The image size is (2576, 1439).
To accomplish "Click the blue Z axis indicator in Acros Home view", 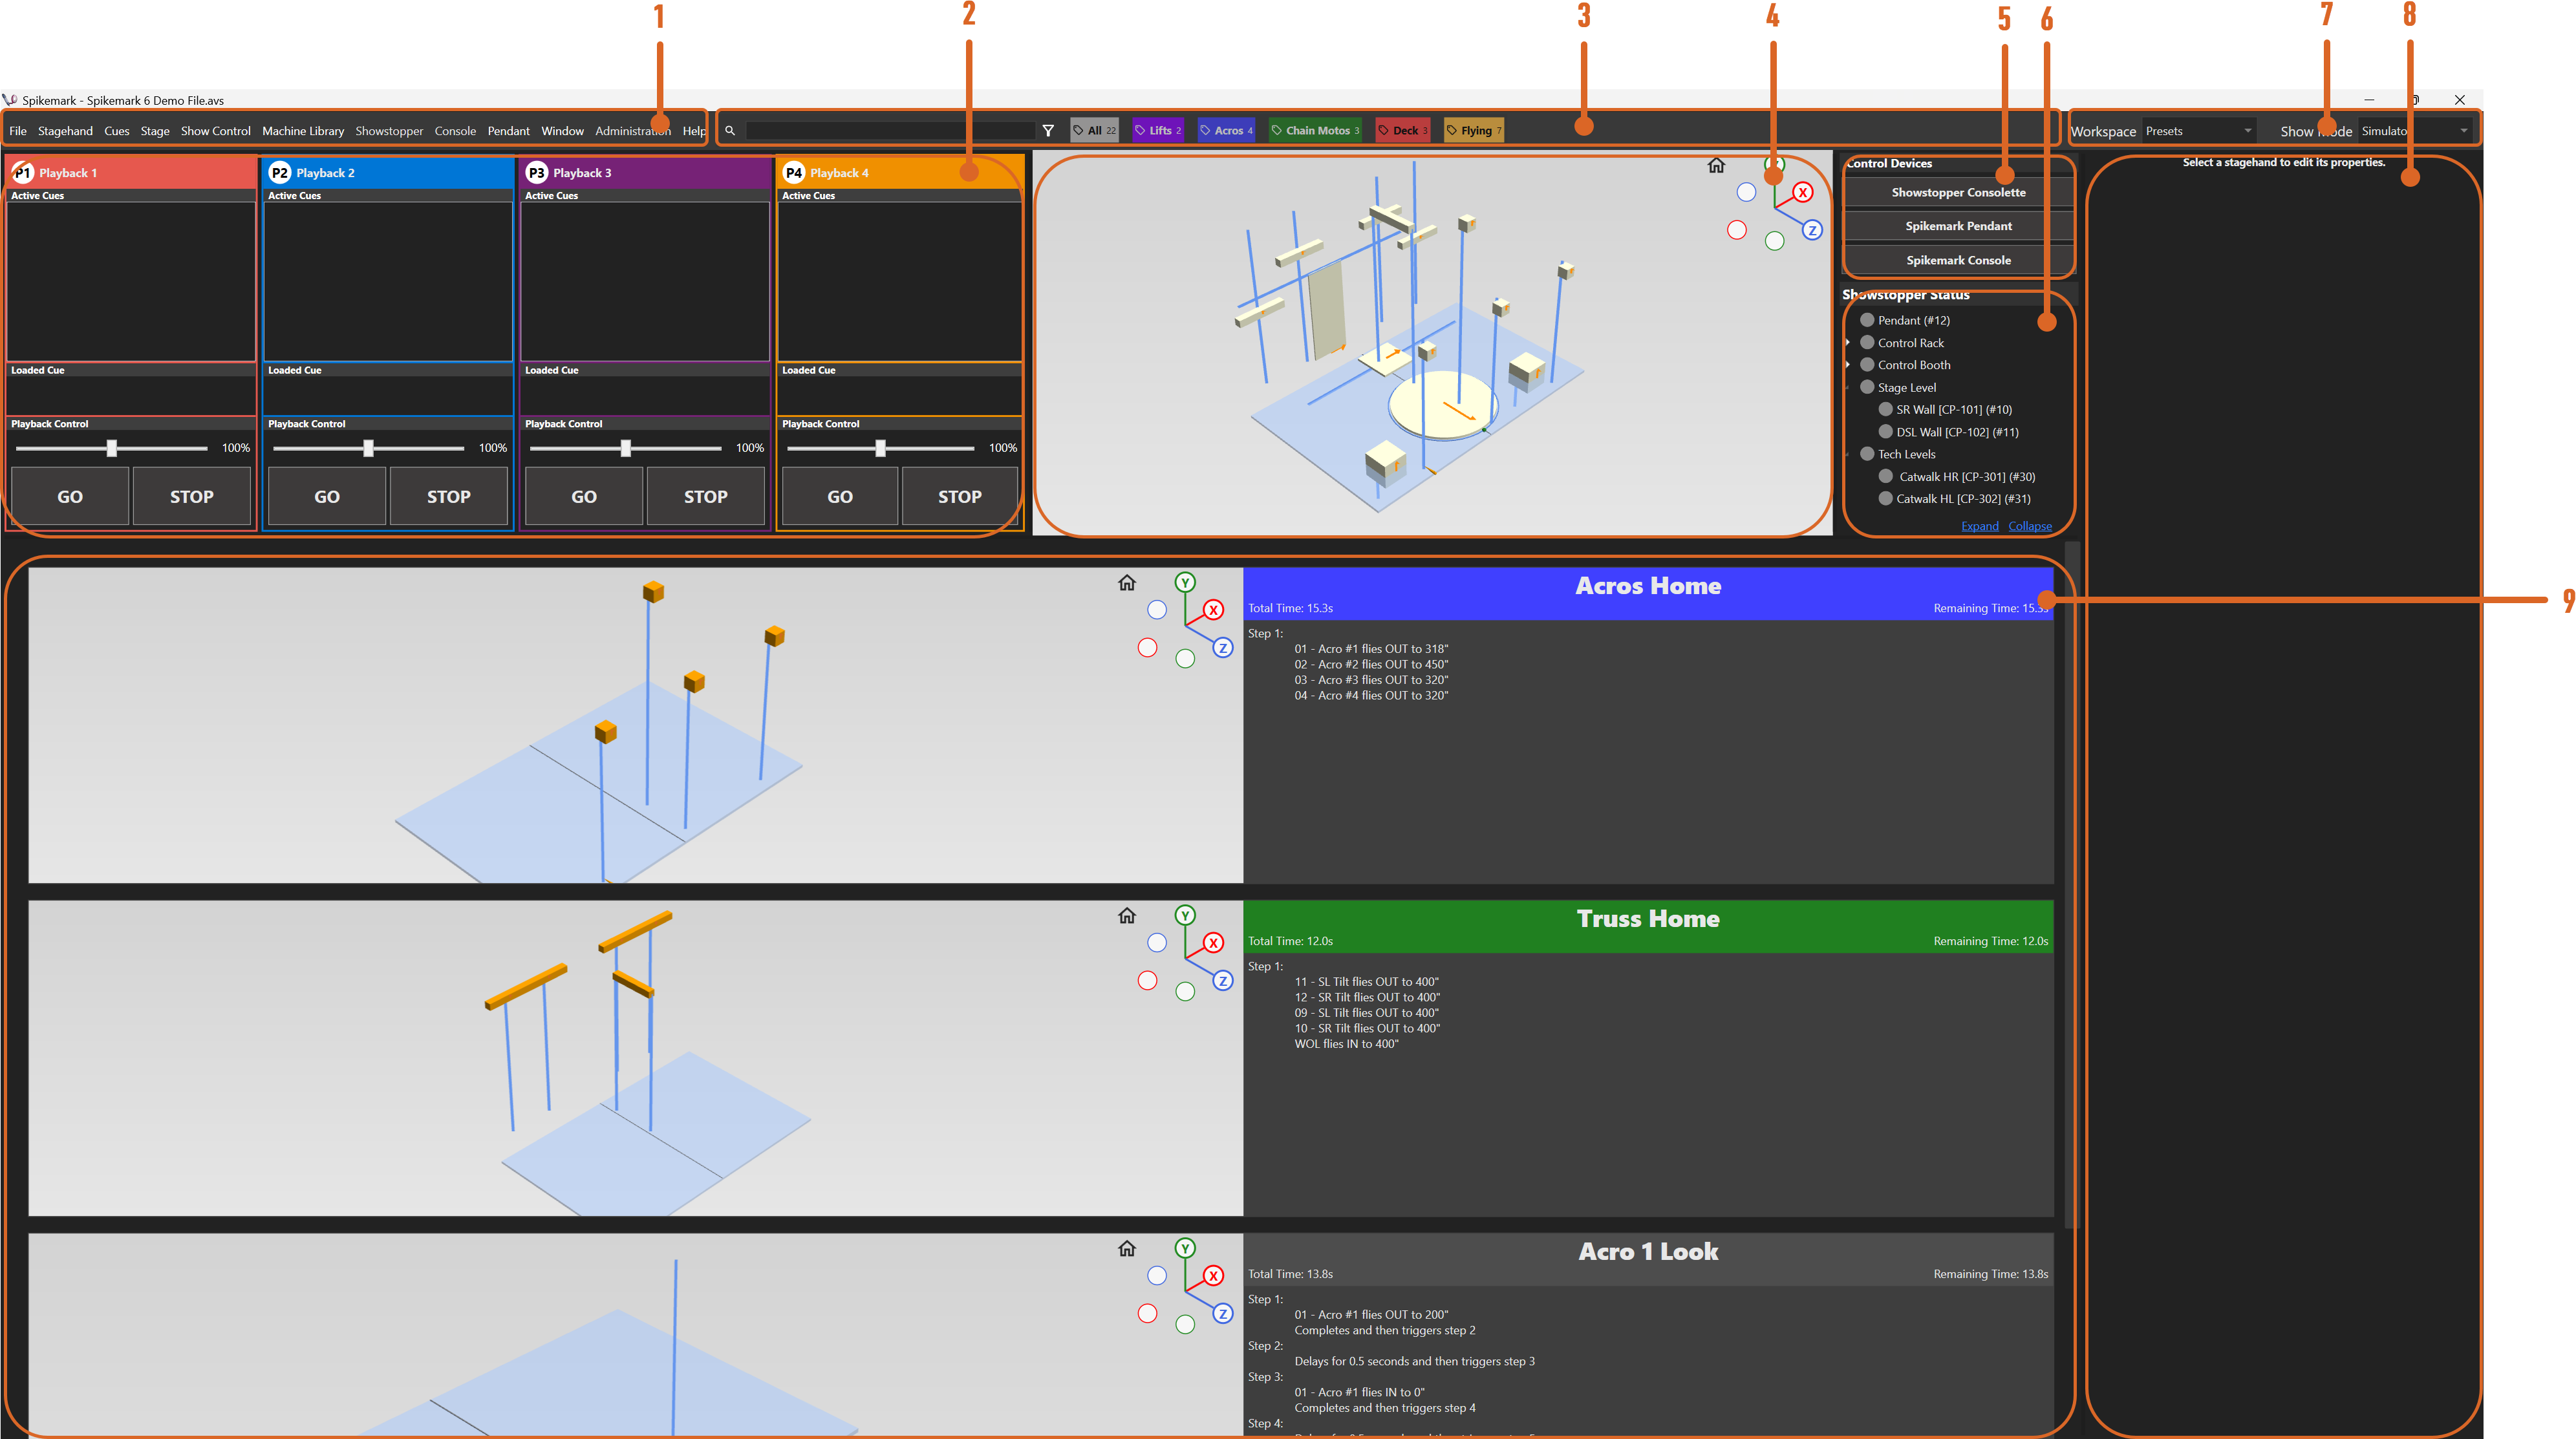I will point(1223,647).
